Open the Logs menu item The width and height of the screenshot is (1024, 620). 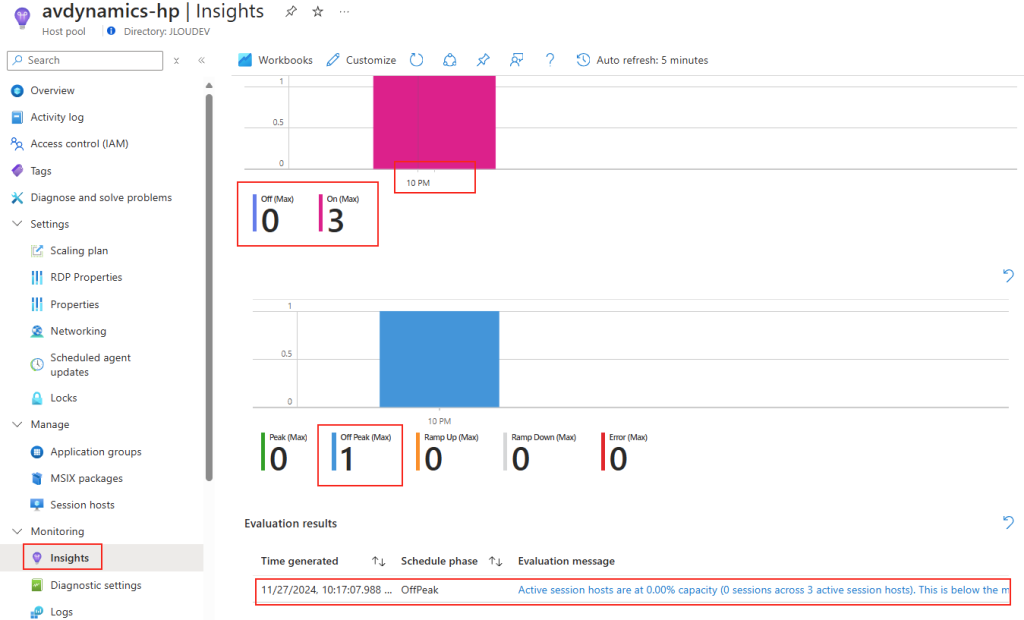(61, 612)
